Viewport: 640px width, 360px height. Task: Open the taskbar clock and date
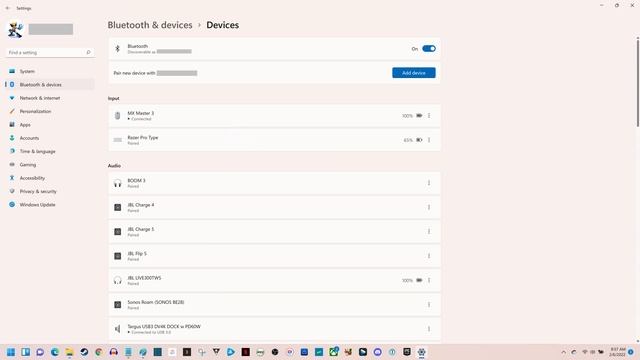[x=617, y=352]
